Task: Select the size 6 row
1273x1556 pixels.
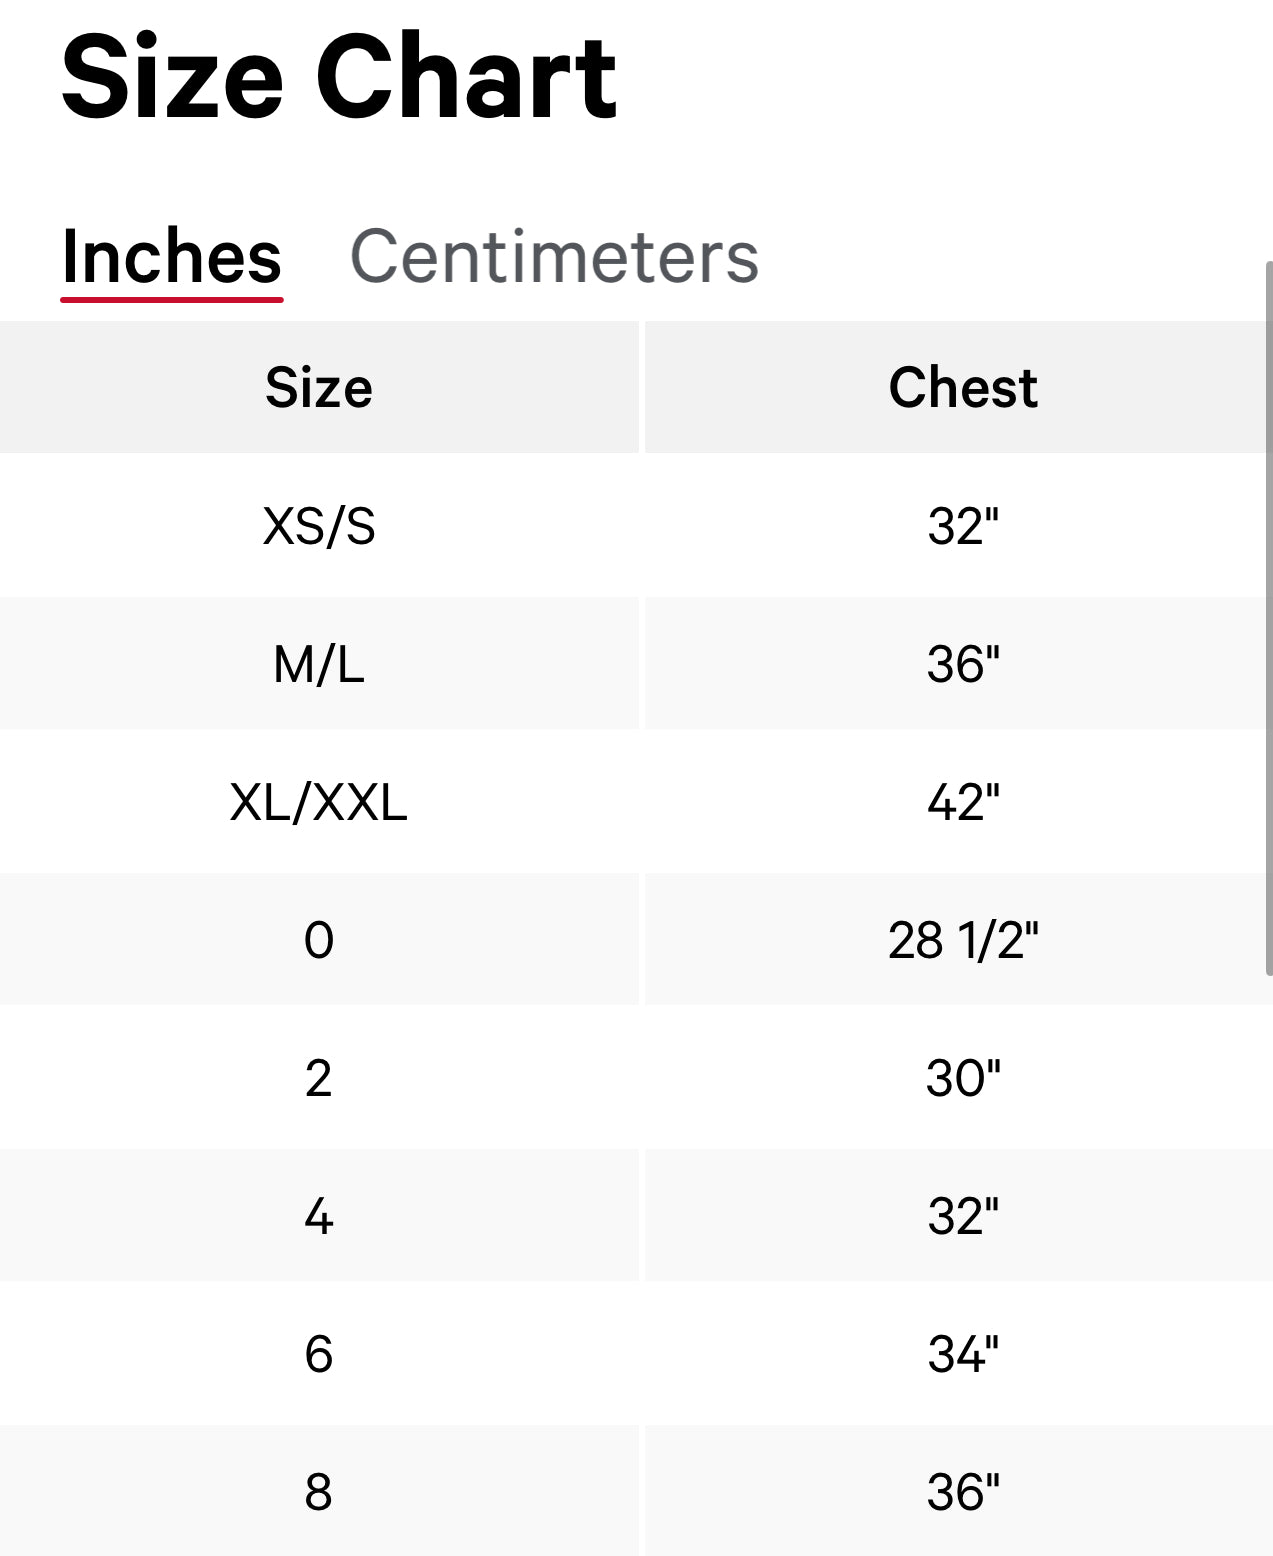Action: pyautogui.click(x=319, y=1354)
